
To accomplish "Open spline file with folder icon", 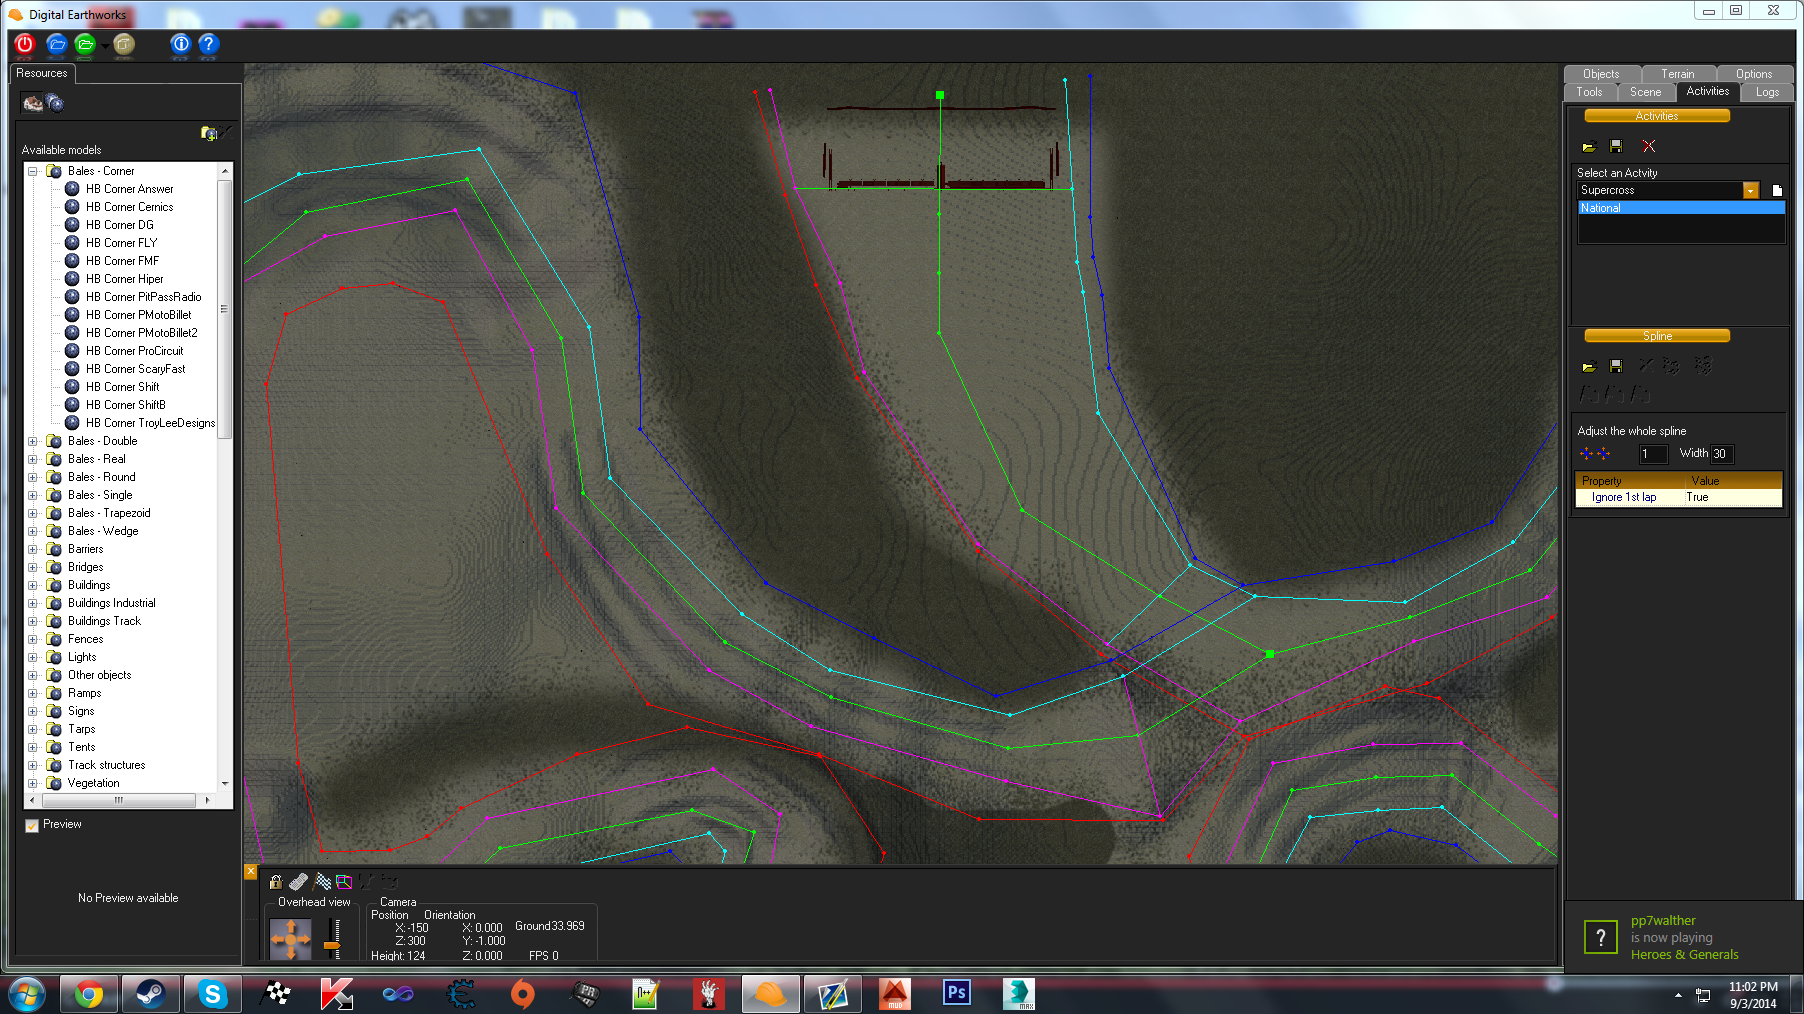I will 1589,367.
